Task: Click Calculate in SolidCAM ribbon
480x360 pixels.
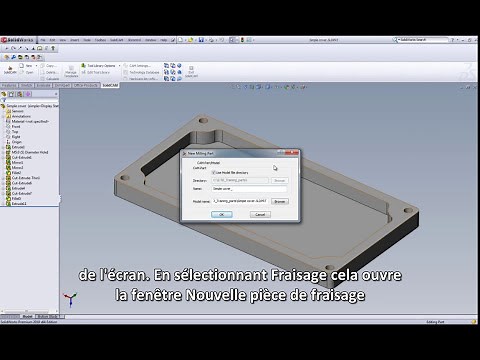Action: [x=50, y=79]
